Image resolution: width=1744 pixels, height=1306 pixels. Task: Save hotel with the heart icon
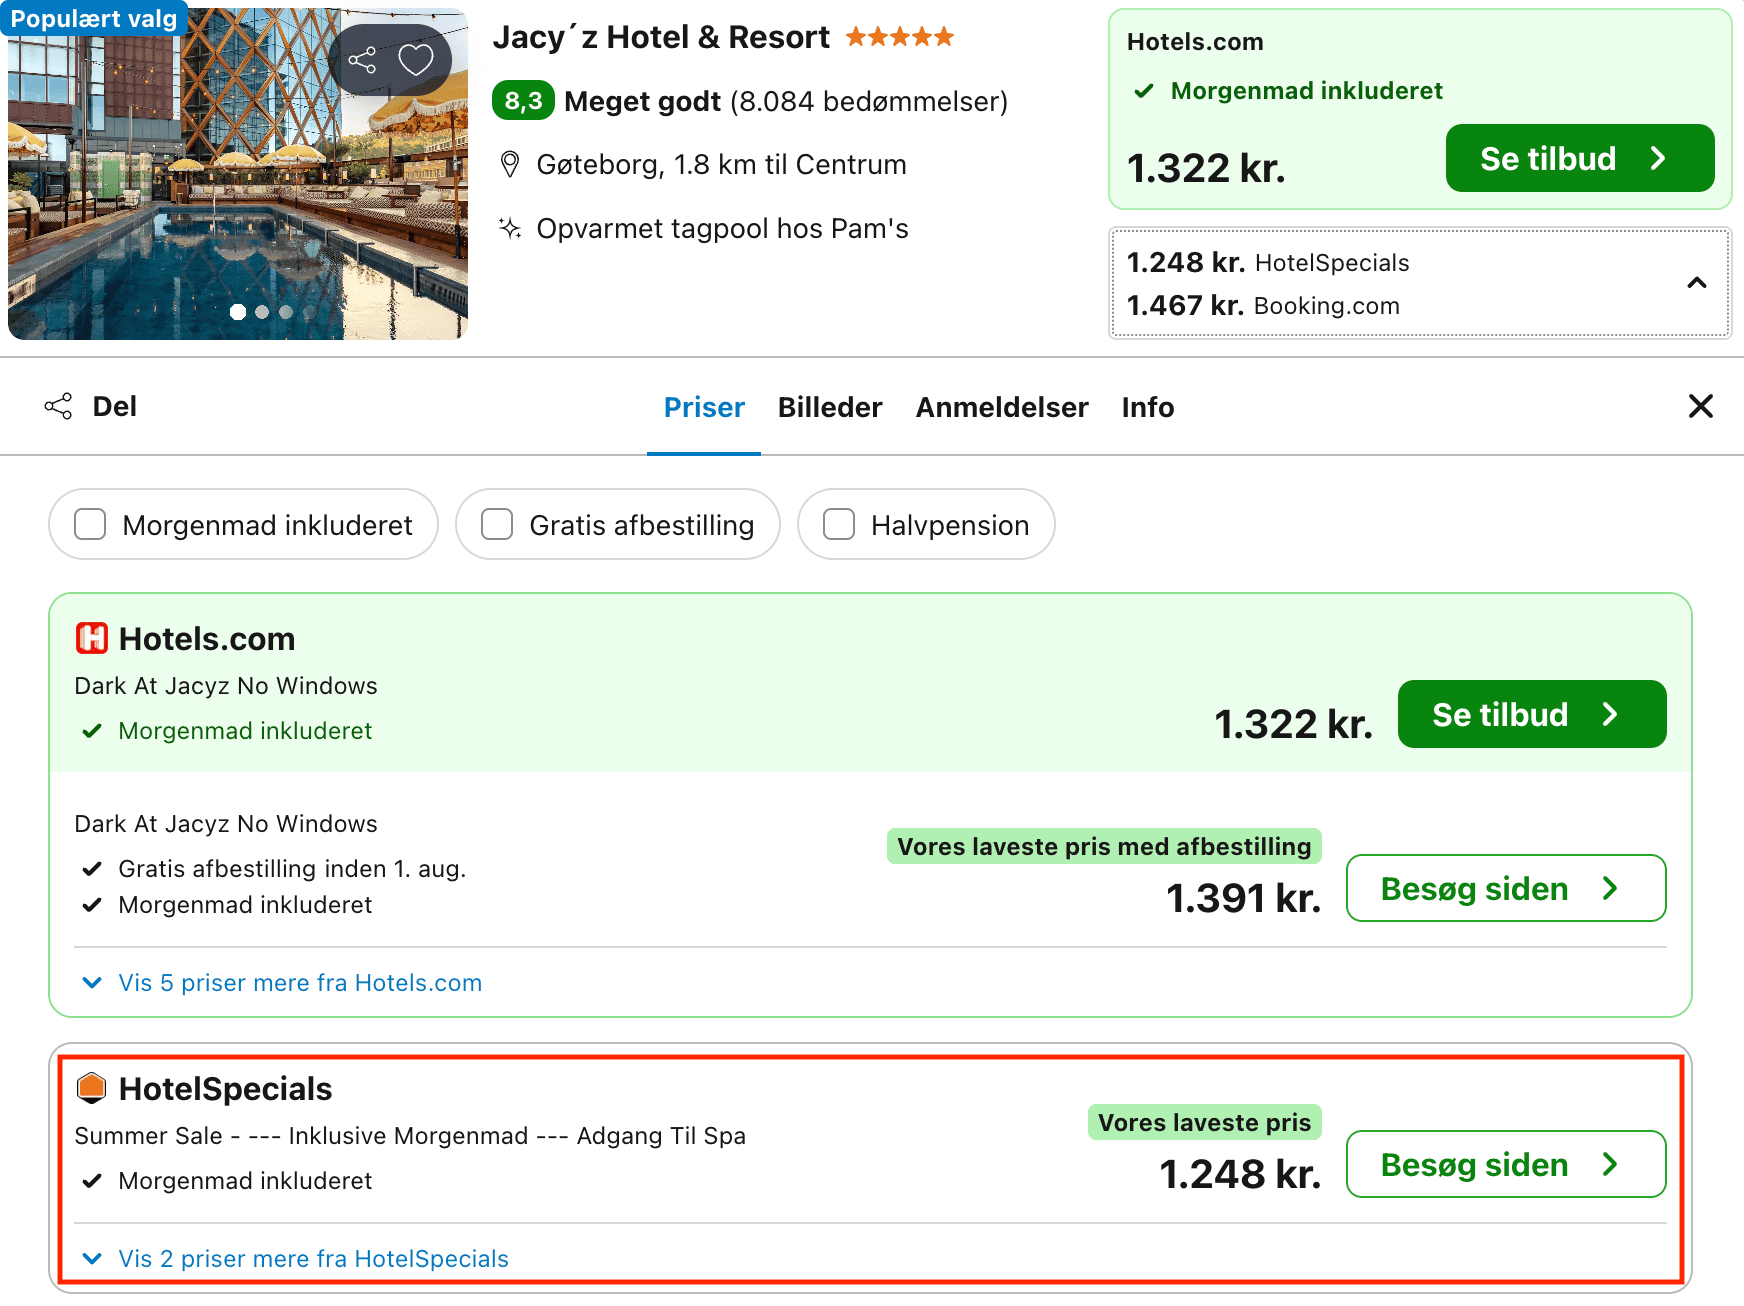pyautogui.click(x=416, y=60)
